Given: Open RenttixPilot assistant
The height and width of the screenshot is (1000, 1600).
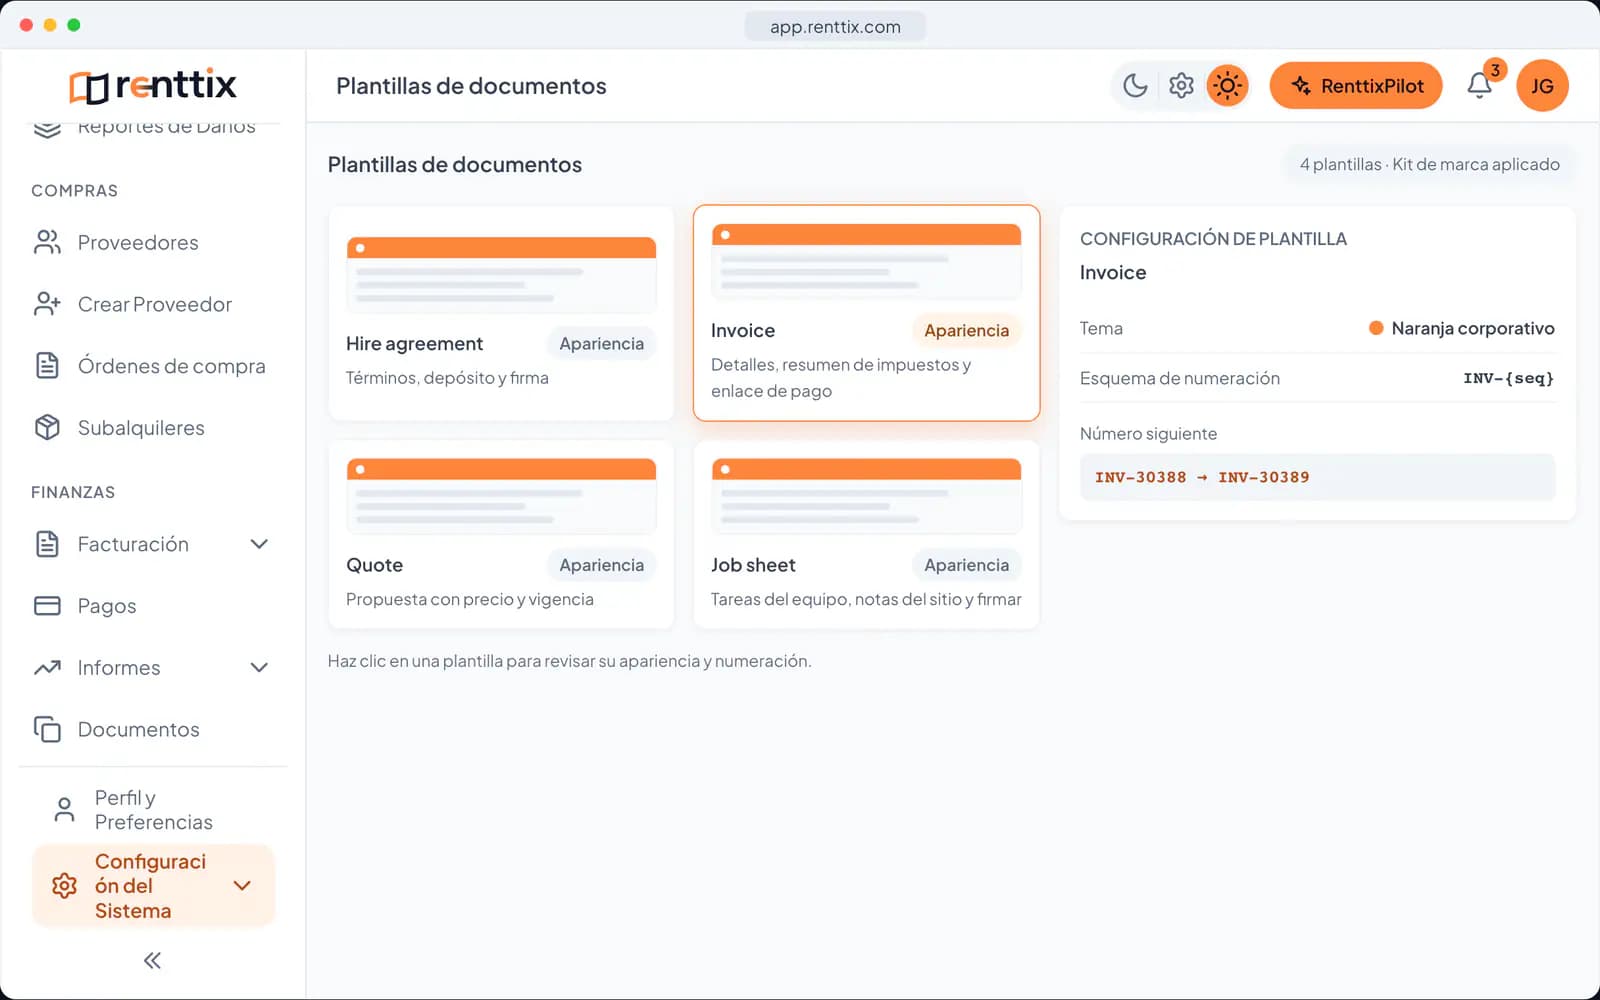Looking at the screenshot, I should point(1355,86).
